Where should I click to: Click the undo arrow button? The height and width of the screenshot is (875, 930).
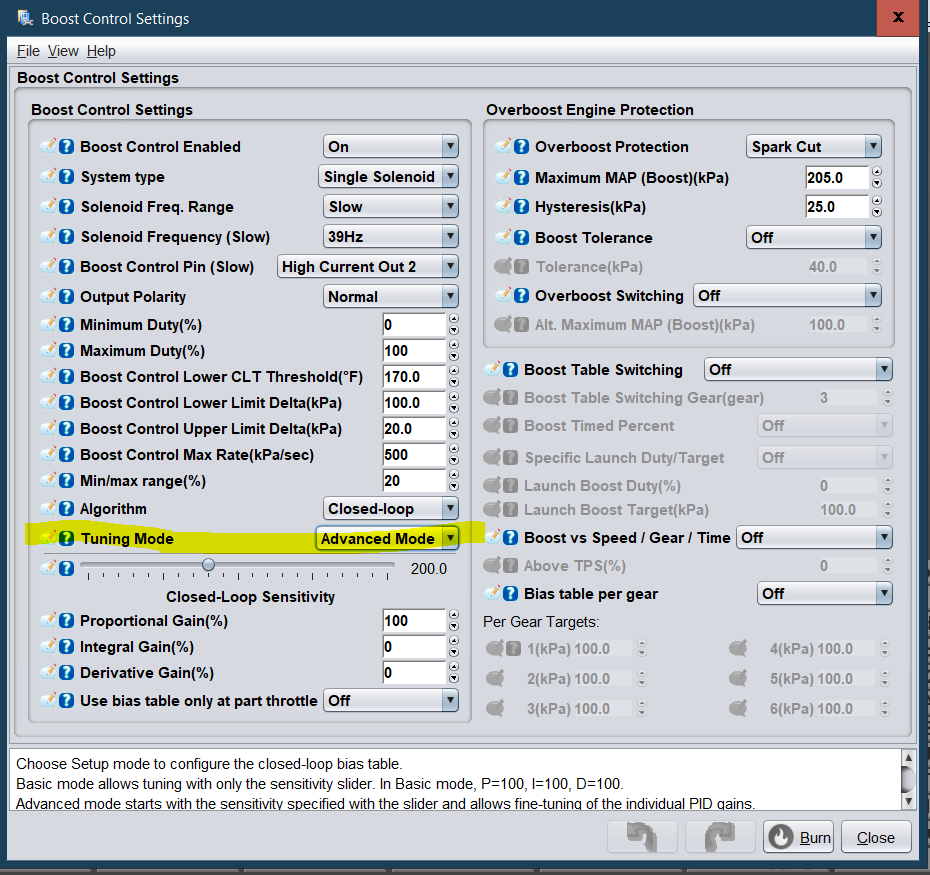point(642,836)
